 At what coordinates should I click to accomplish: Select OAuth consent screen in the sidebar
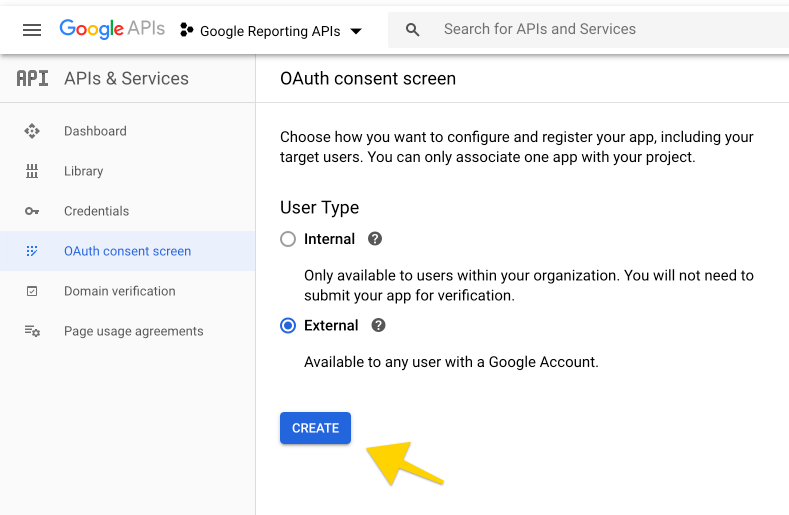point(127,251)
